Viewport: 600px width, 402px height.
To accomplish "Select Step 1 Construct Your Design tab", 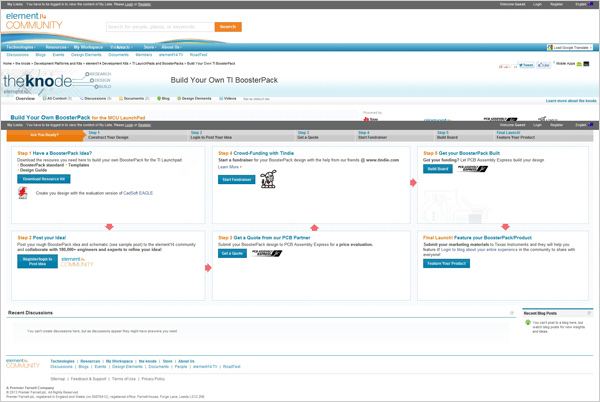I will click(136, 135).
